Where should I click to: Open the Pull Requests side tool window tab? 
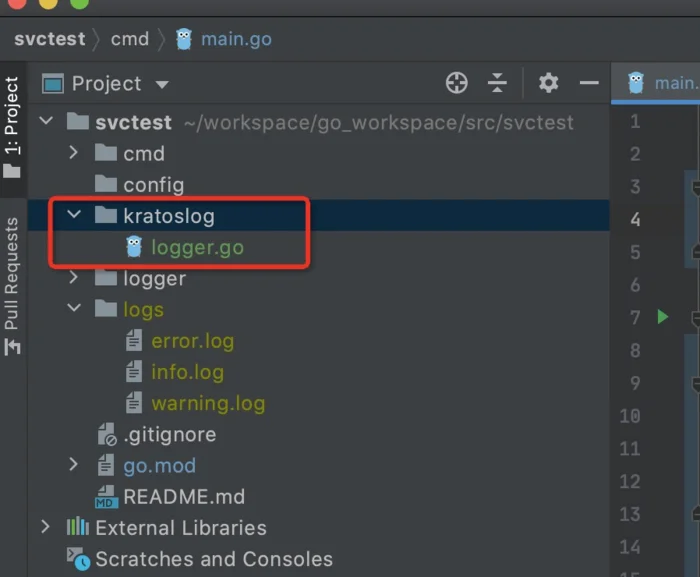pyautogui.click(x=12, y=286)
